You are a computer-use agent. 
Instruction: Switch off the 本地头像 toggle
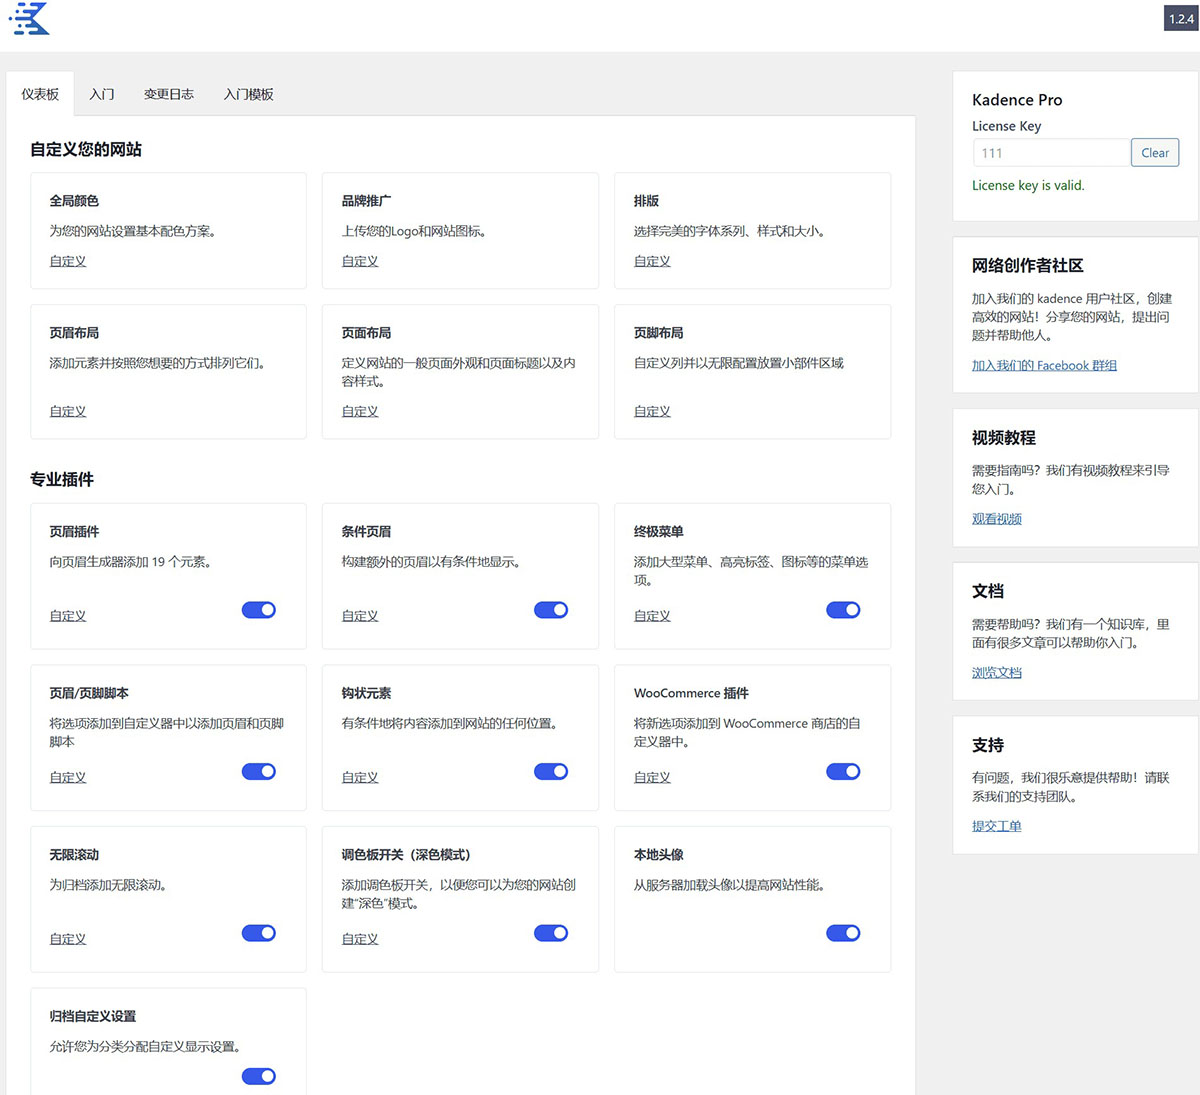point(843,933)
